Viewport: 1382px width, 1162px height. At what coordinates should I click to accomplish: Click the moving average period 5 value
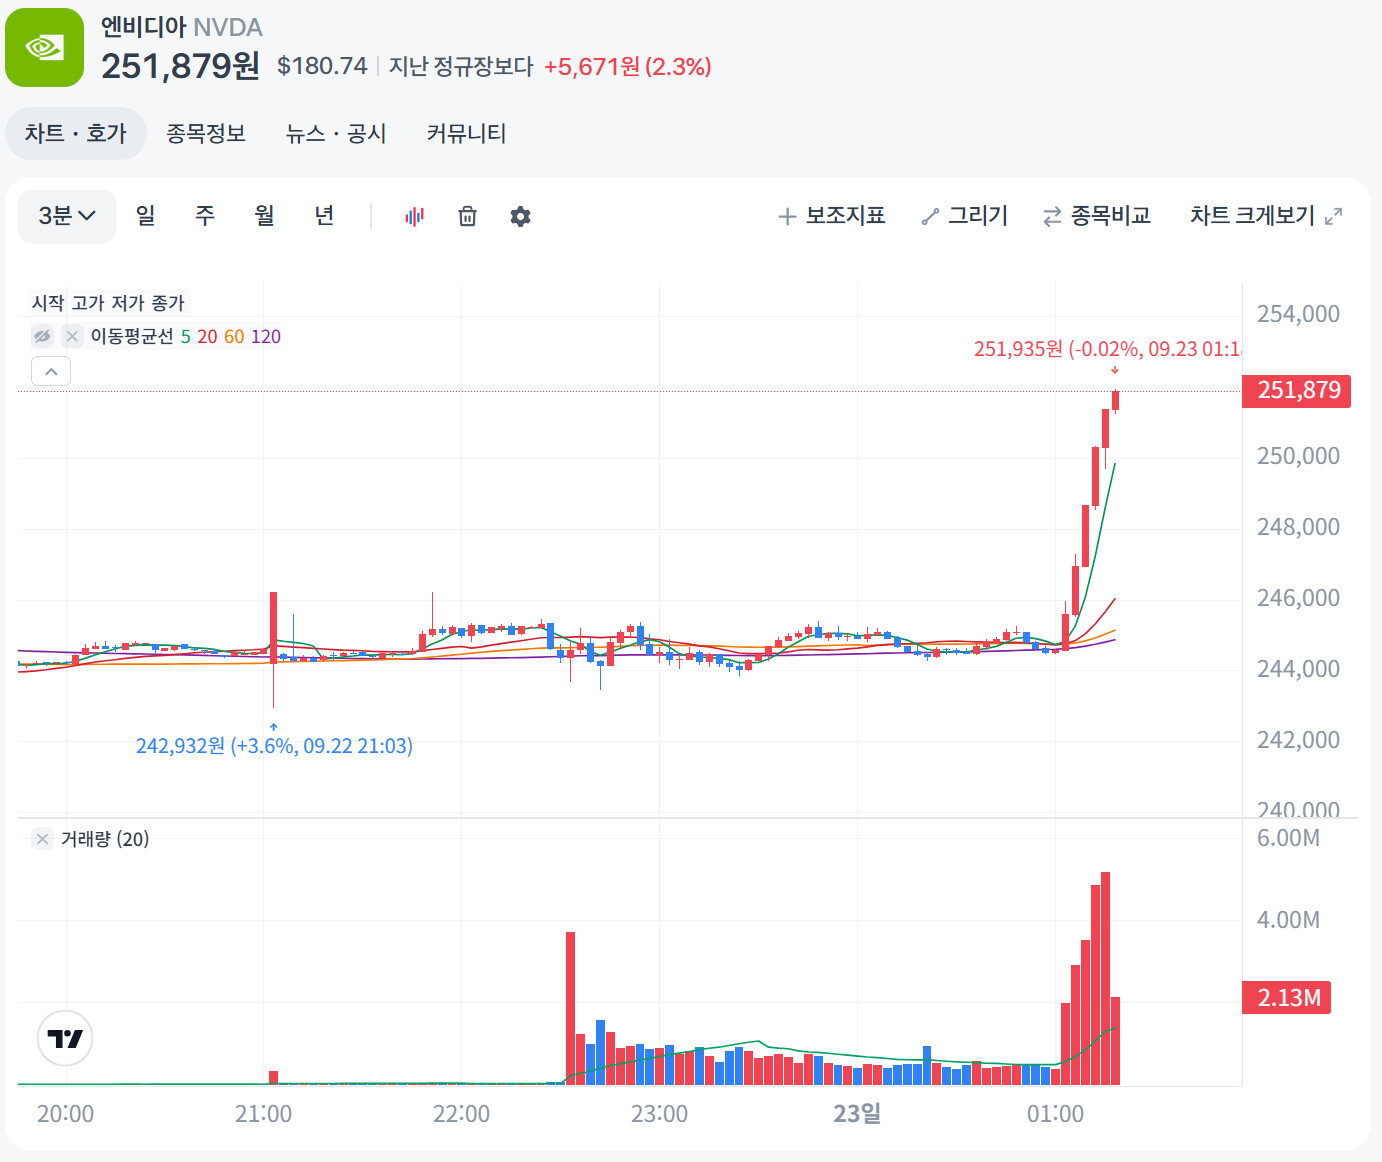[185, 337]
